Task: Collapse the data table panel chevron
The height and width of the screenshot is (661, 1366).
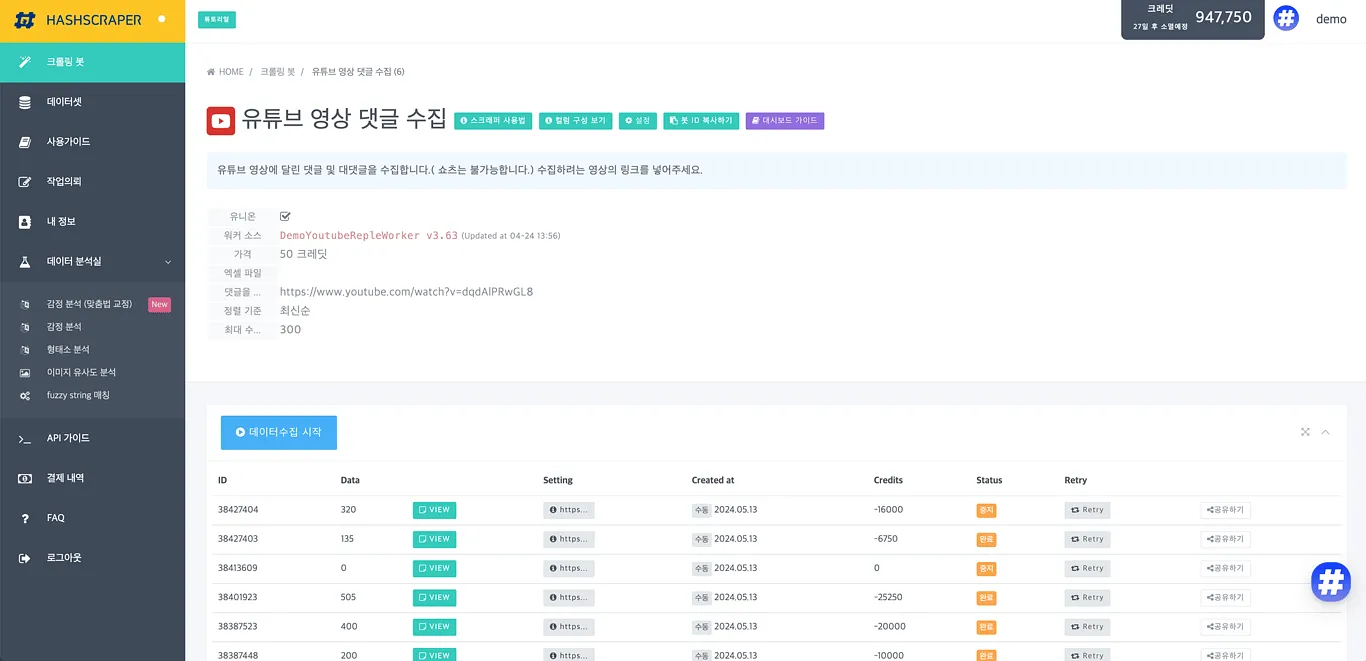Action: (1325, 432)
